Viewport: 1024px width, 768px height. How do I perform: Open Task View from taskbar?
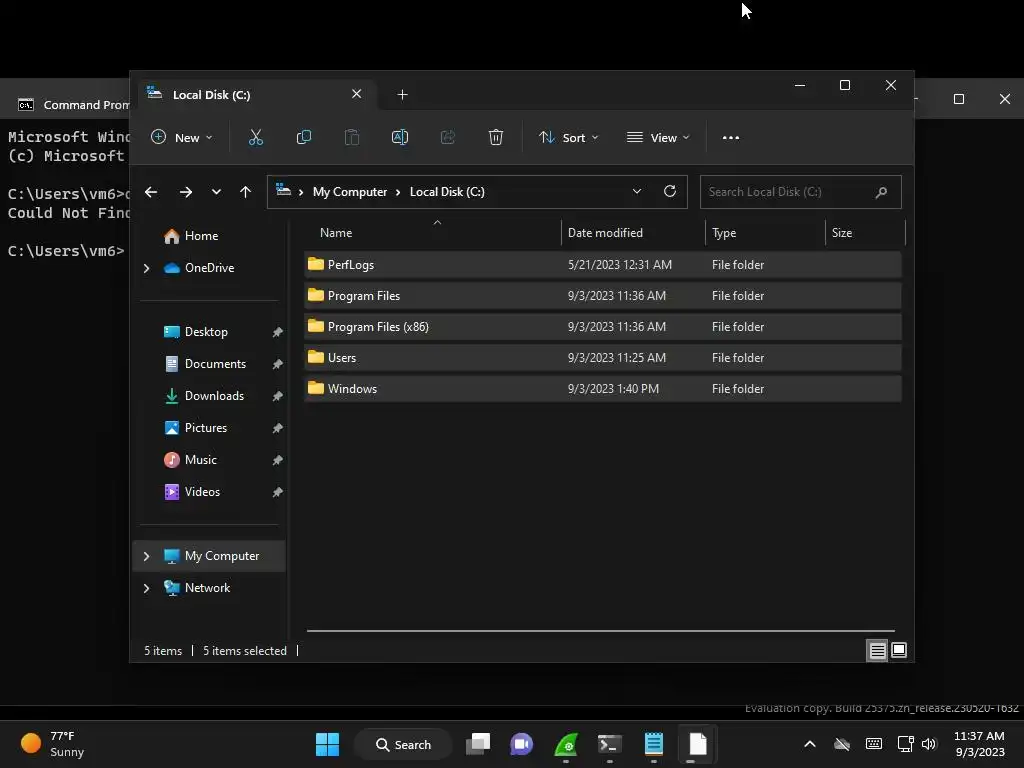(478, 744)
